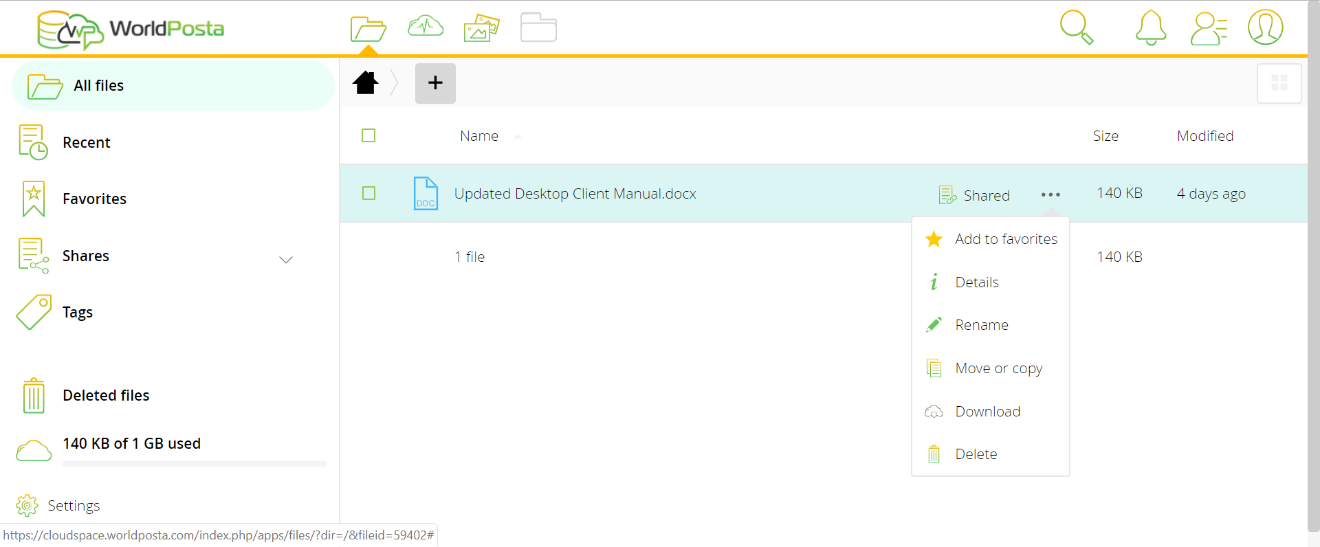Viewport: 1320px width, 547px height.
Task: Switch to grid view
Action: (1279, 84)
